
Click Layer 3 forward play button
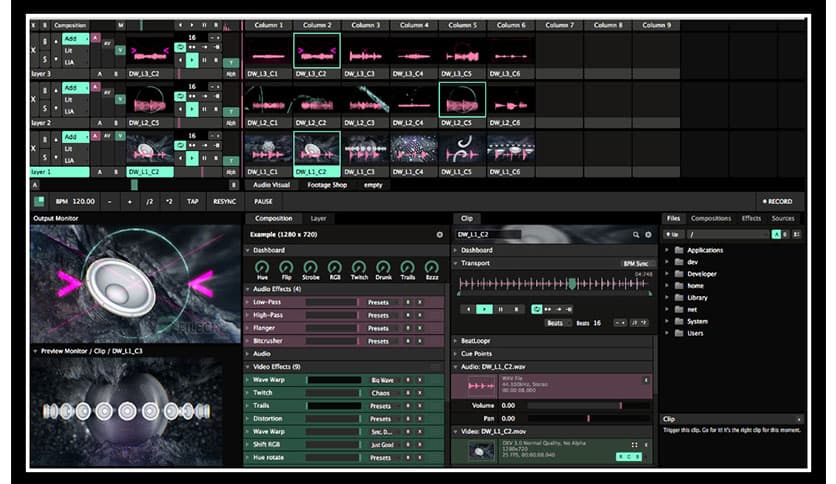pos(192,60)
